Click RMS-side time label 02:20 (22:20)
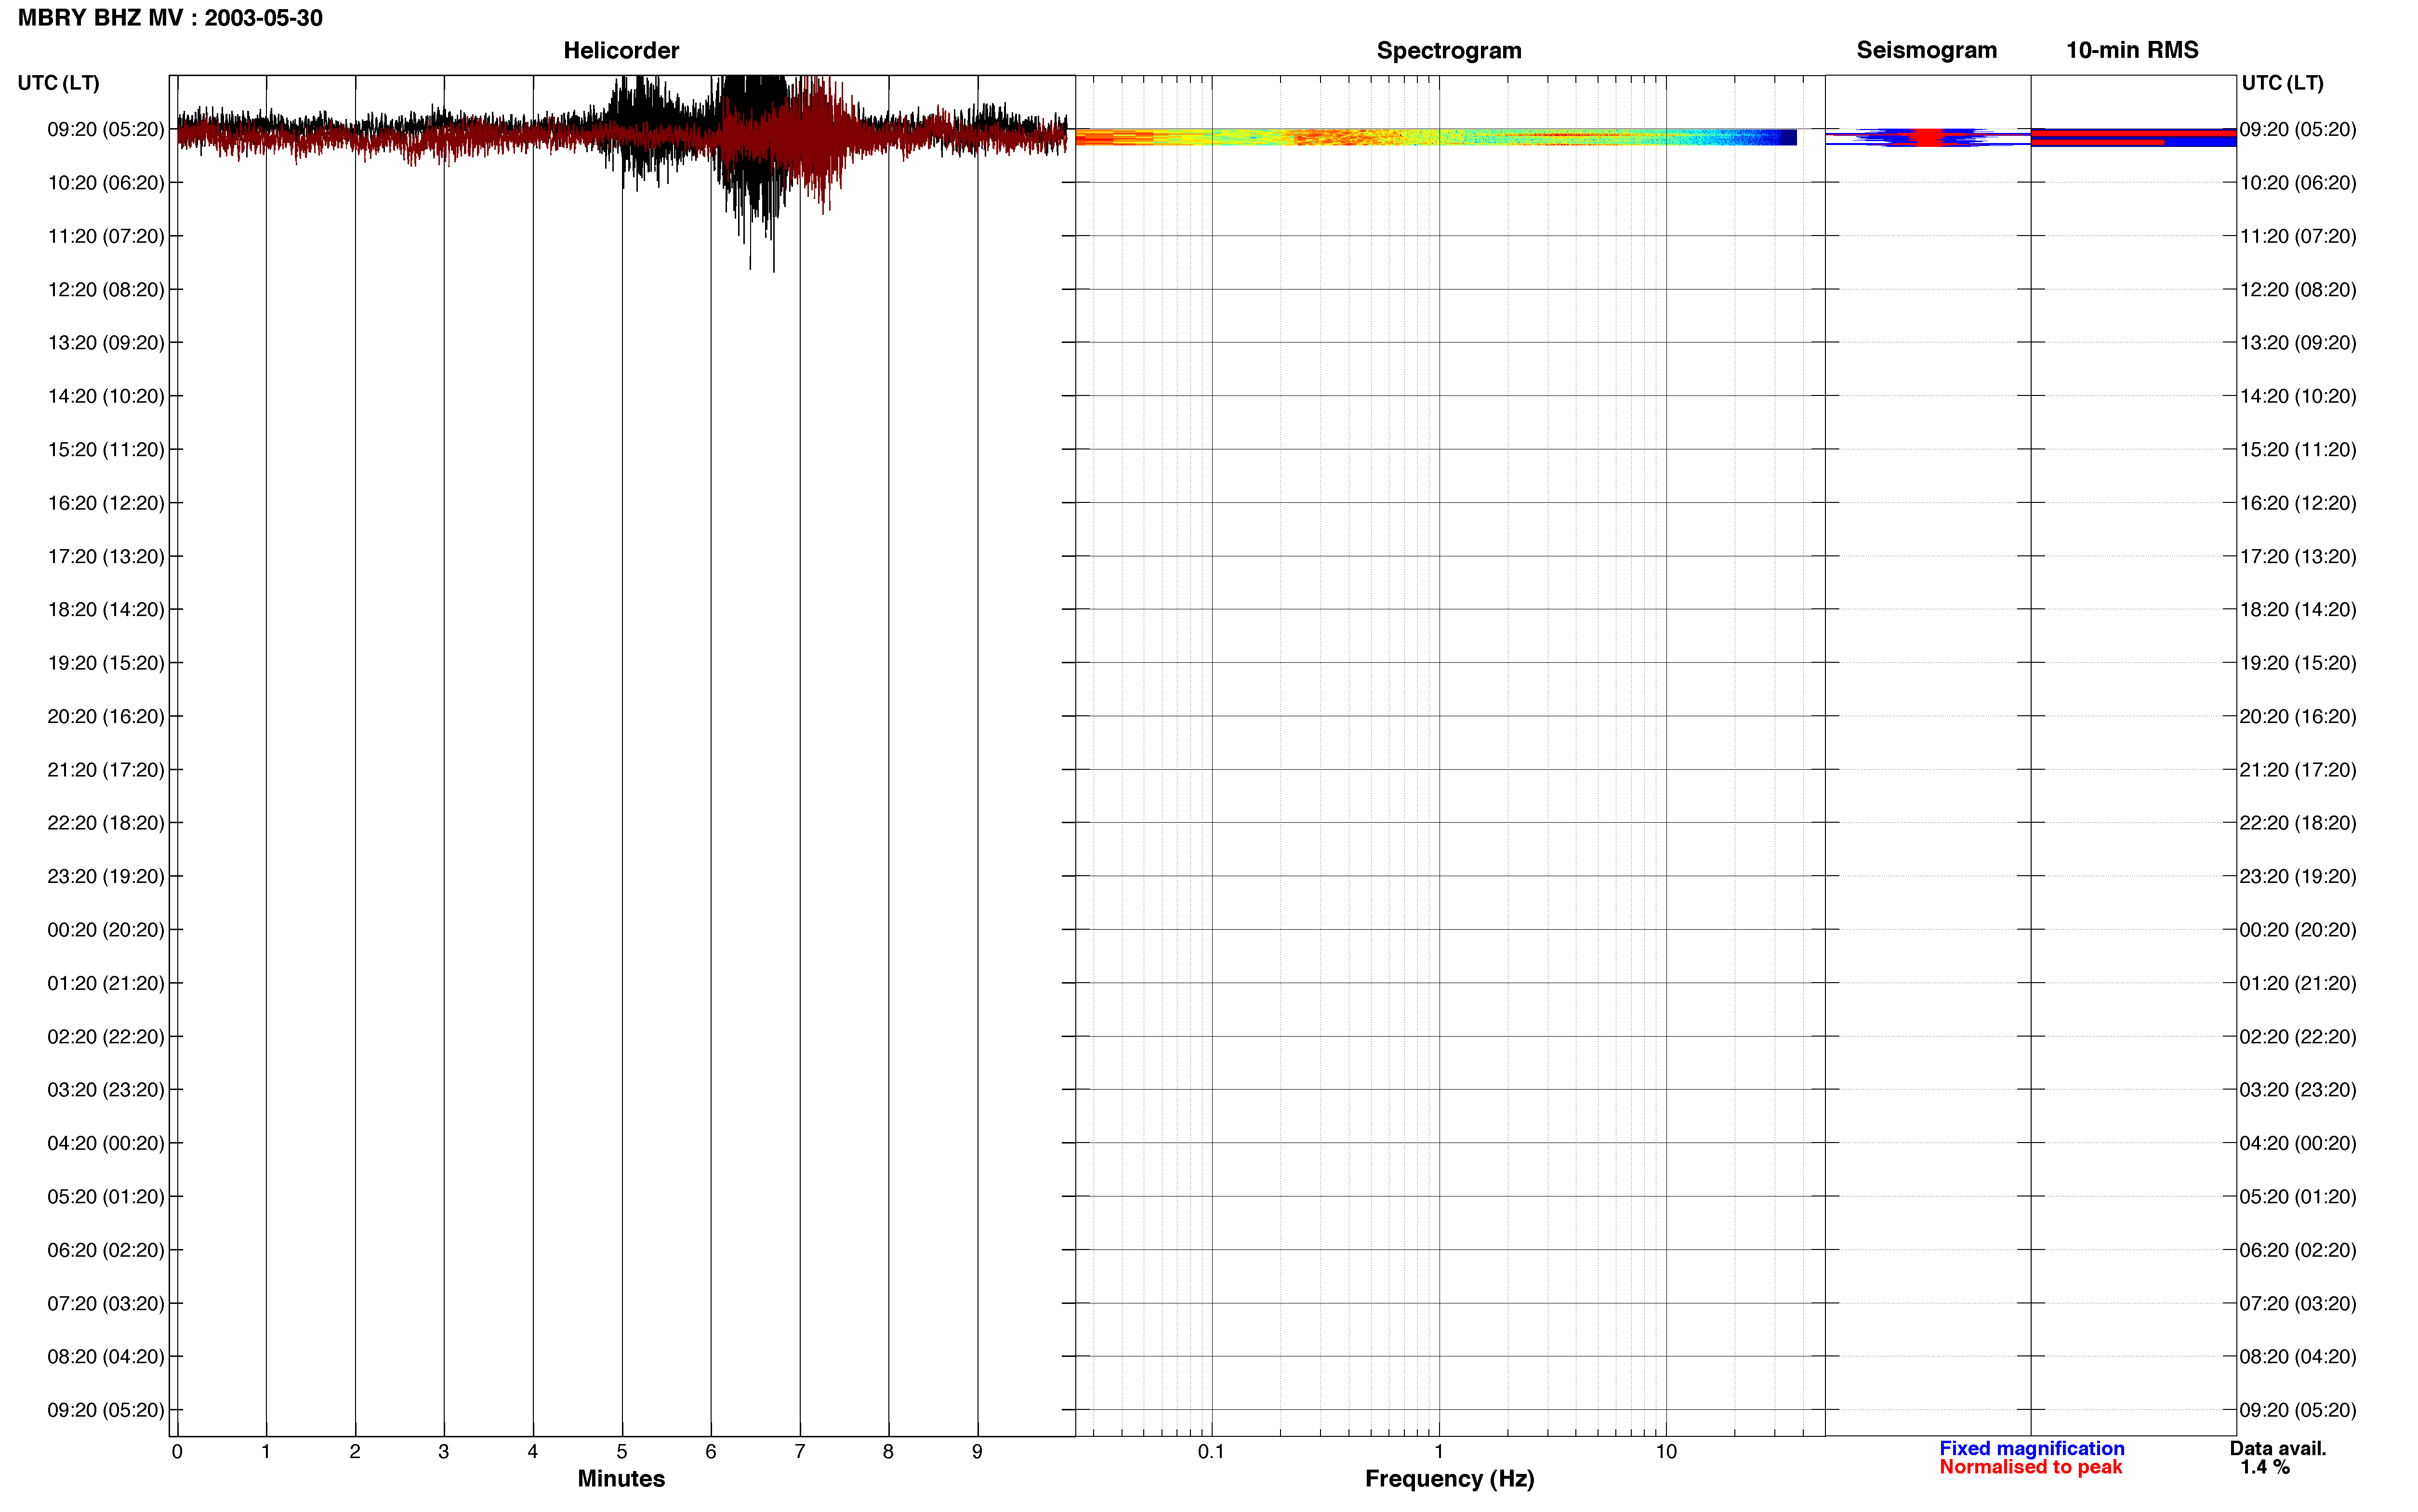2418x1512 pixels. coord(2298,1037)
